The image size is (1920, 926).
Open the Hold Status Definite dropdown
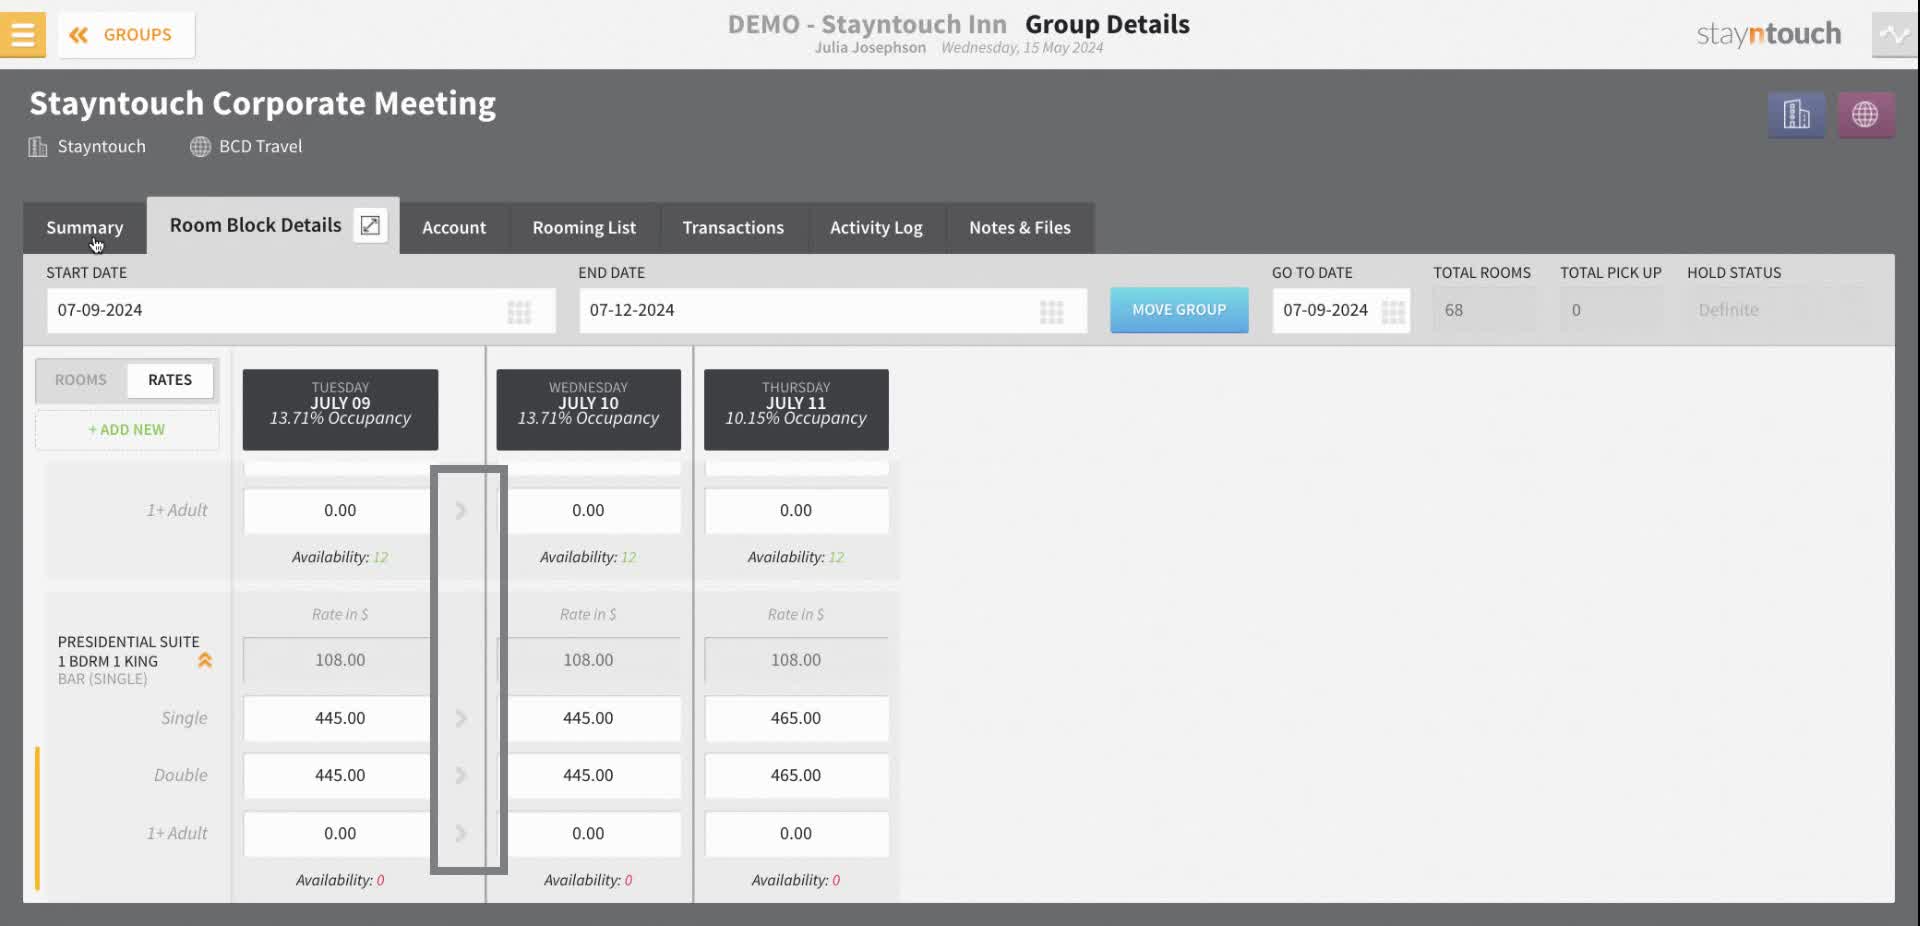click(1777, 311)
